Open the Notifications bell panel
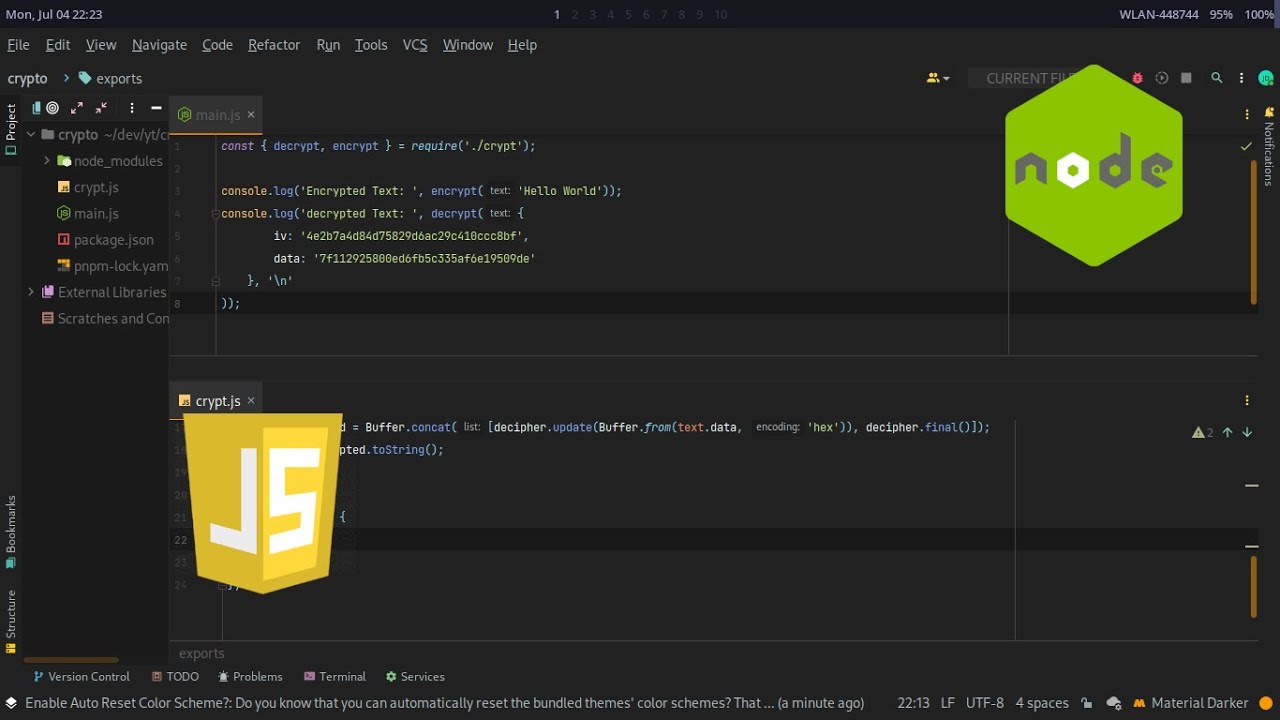 [1269, 112]
